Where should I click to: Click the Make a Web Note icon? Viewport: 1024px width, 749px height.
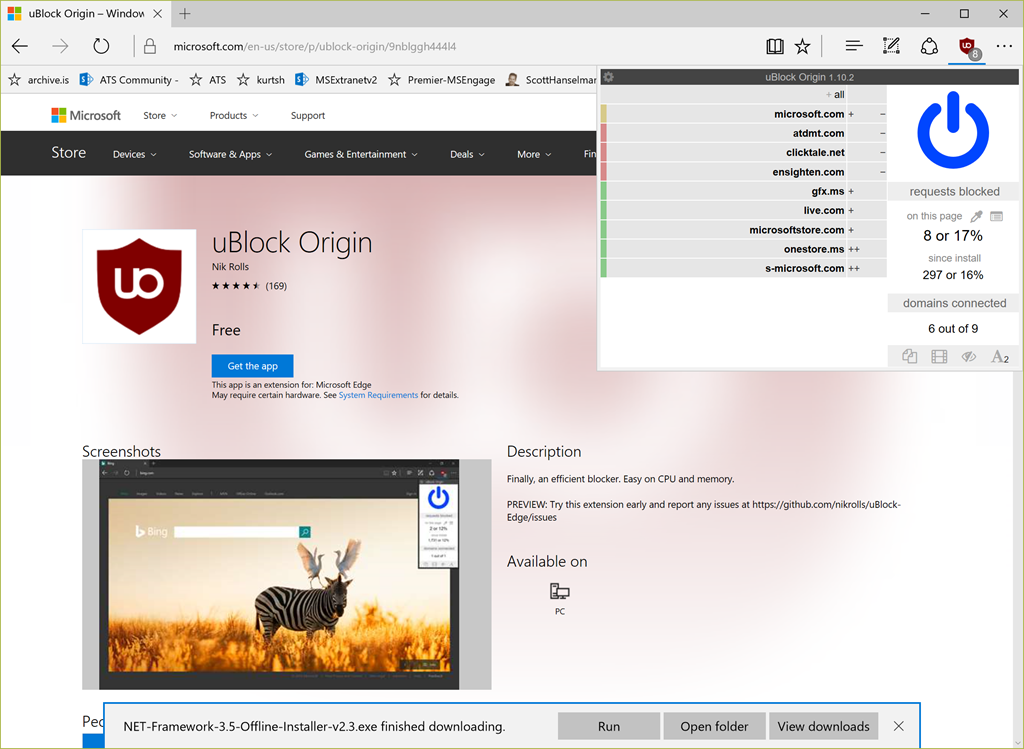click(891, 47)
